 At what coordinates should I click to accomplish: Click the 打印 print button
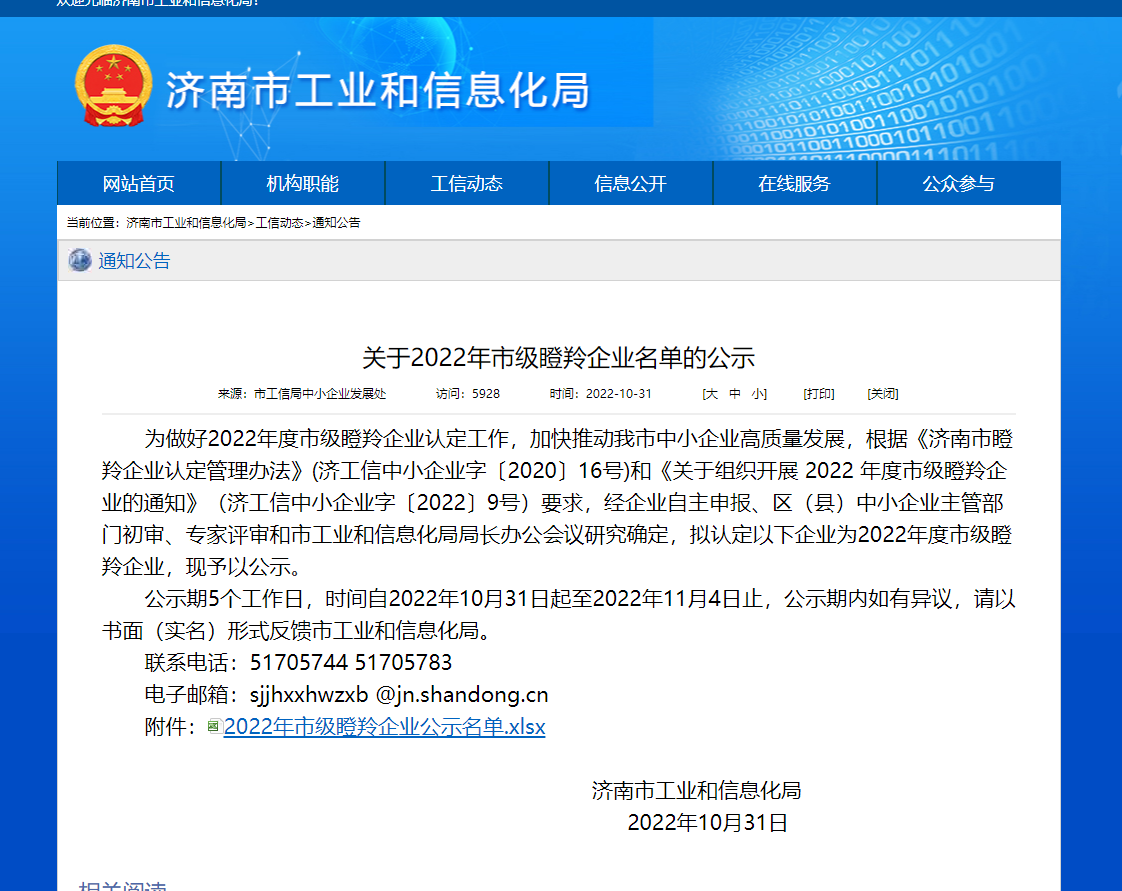pyautogui.click(x=819, y=394)
